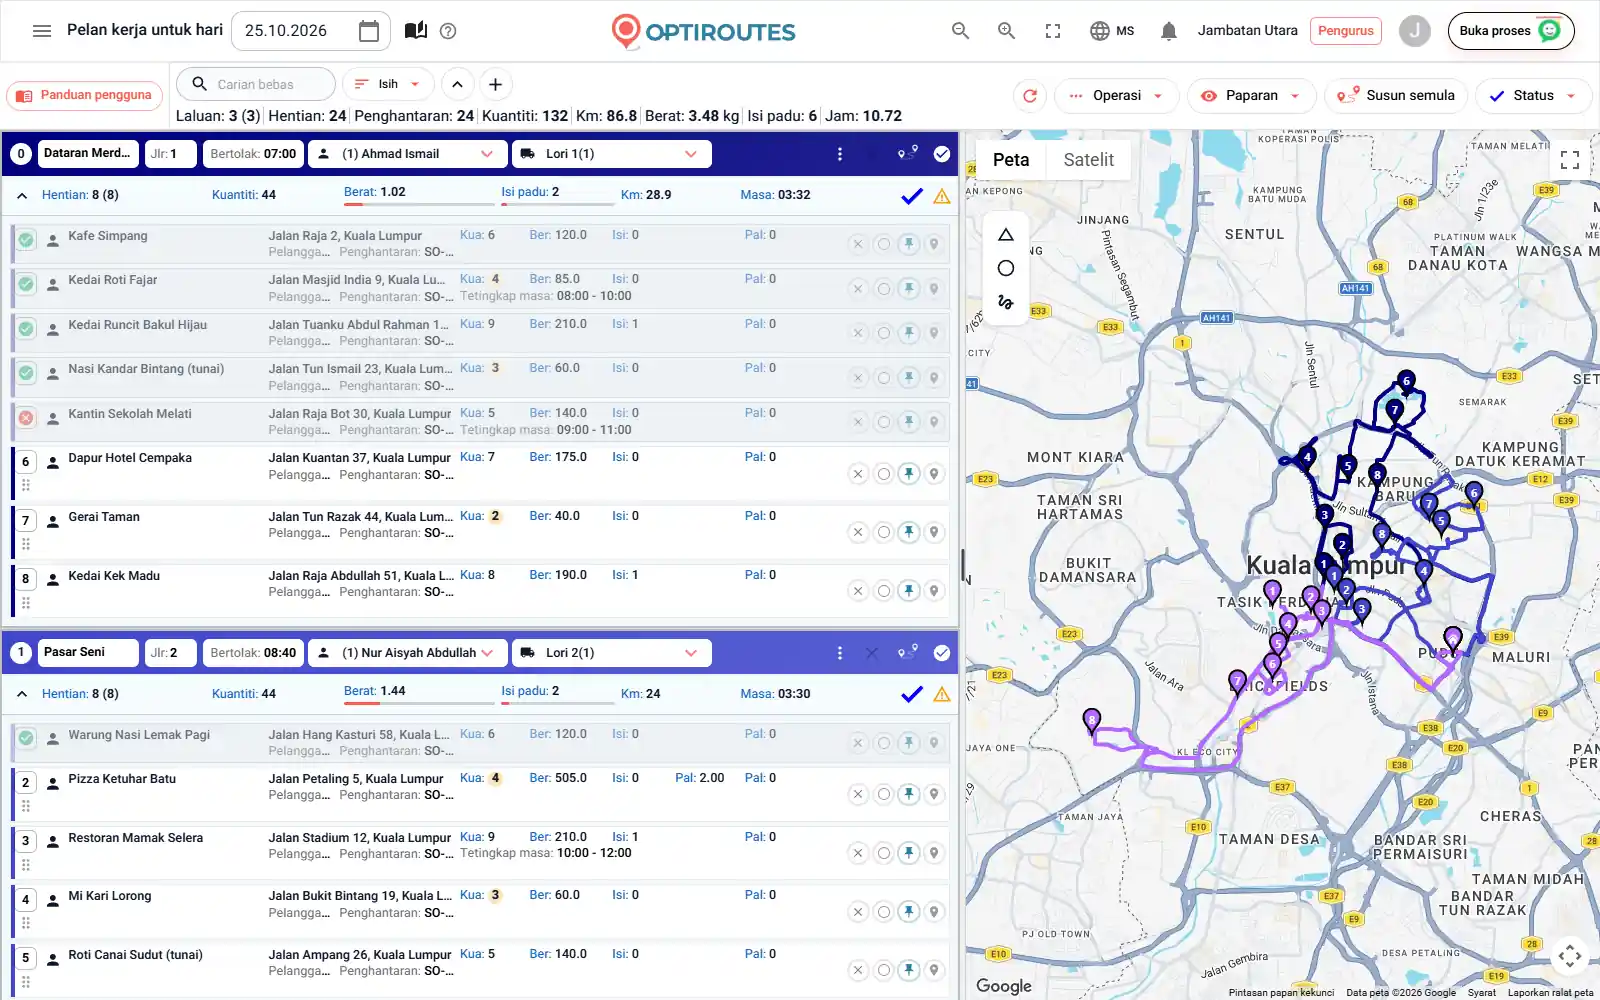Collapse the Hentian list of route 0
The height and width of the screenshot is (1000, 1600).
pyautogui.click(x=22, y=196)
